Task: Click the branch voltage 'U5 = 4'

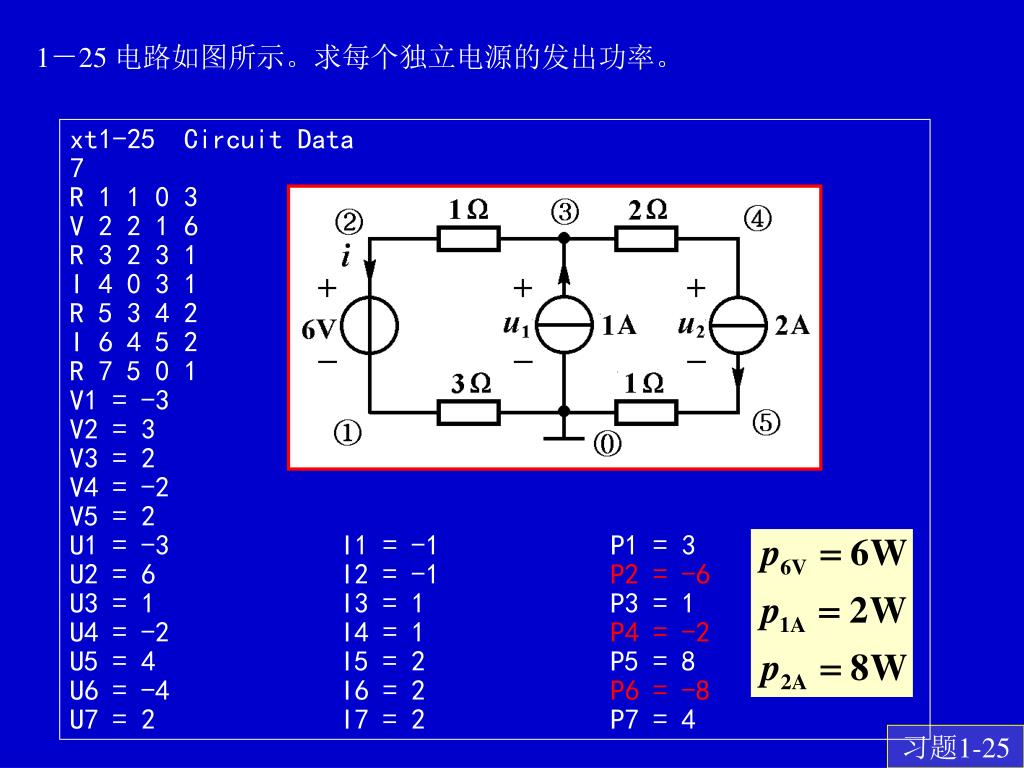Action: 112,661
